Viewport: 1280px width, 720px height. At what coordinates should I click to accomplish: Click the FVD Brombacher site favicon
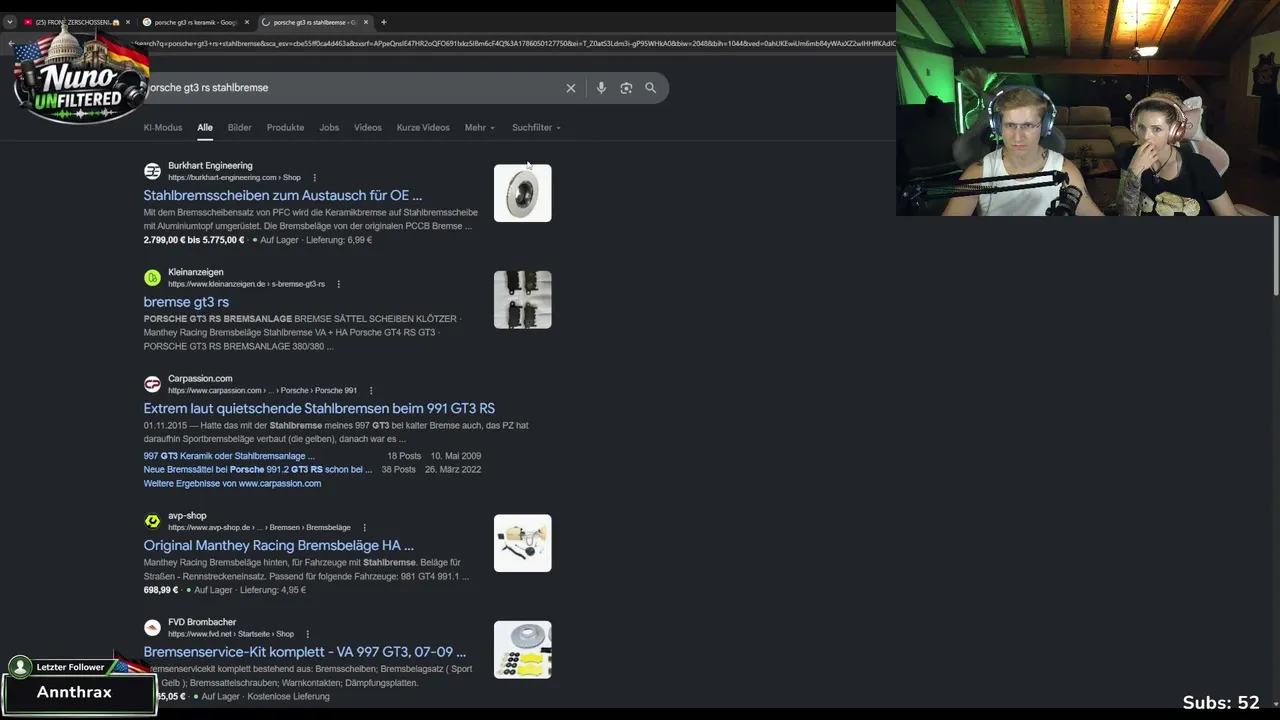pos(152,628)
